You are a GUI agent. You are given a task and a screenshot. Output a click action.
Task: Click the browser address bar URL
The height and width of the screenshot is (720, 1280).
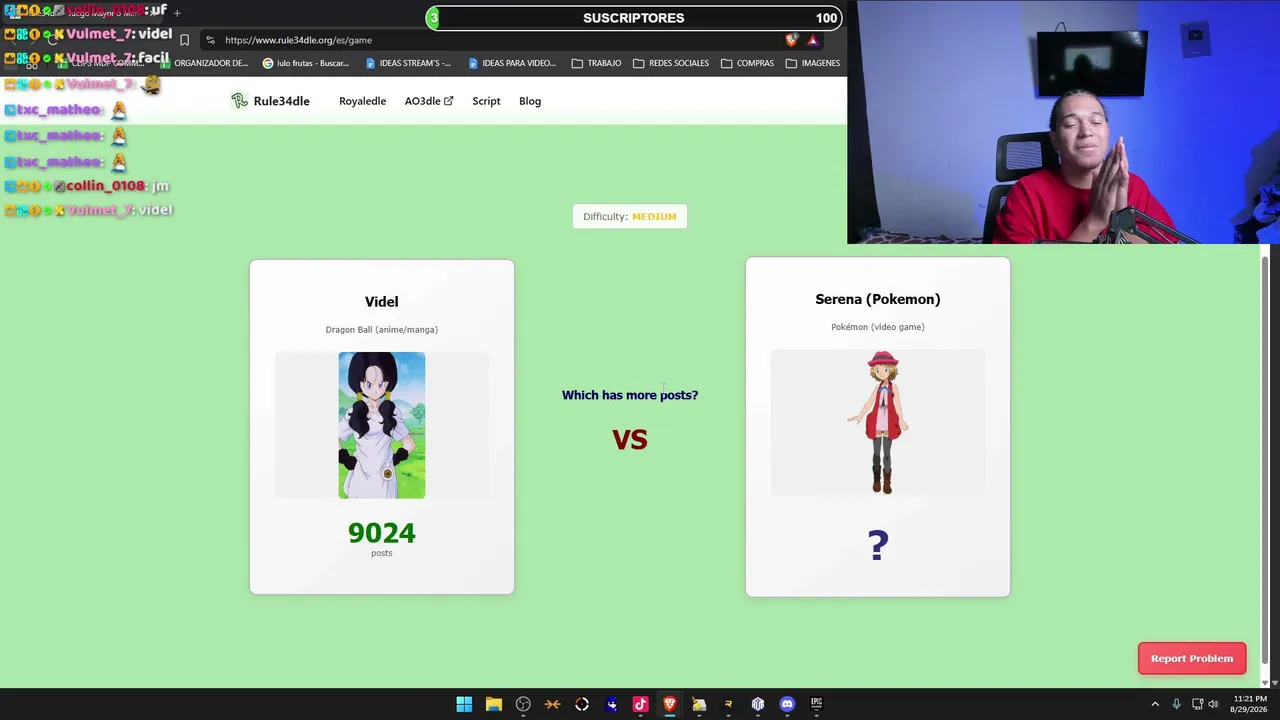[298, 40]
